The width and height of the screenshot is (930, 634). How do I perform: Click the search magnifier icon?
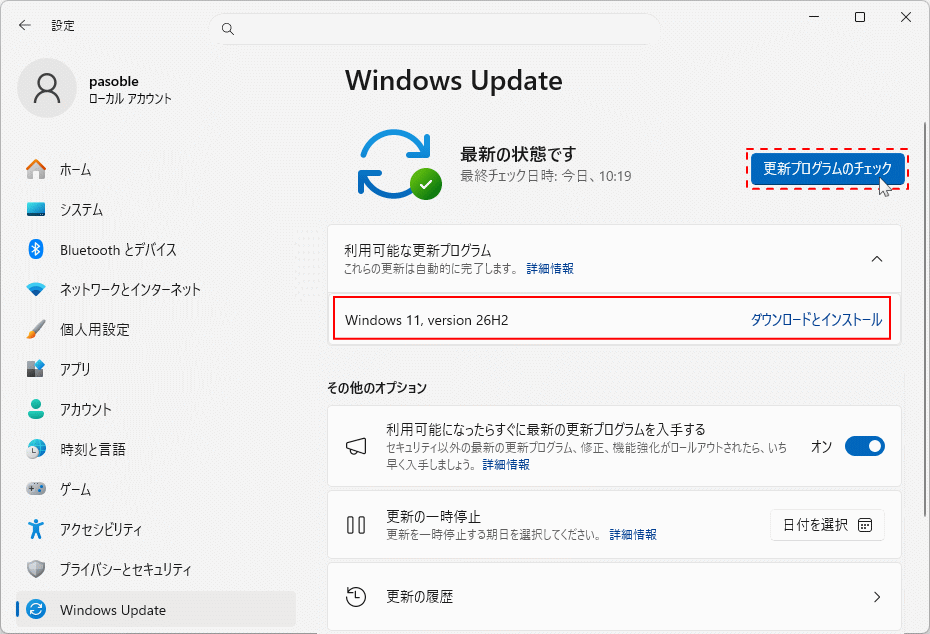[x=228, y=28]
